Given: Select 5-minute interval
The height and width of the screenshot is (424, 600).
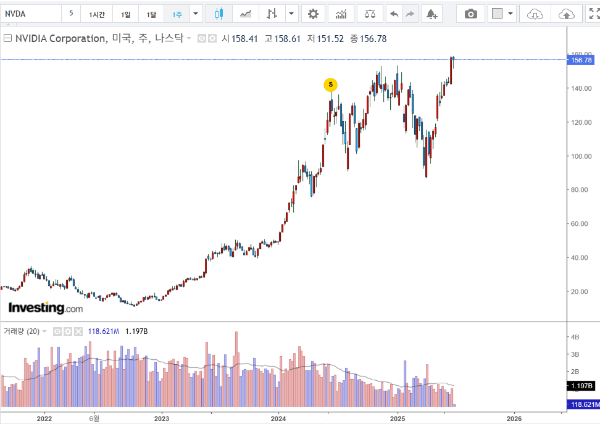Looking at the screenshot, I should pyautogui.click(x=71, y=14).
